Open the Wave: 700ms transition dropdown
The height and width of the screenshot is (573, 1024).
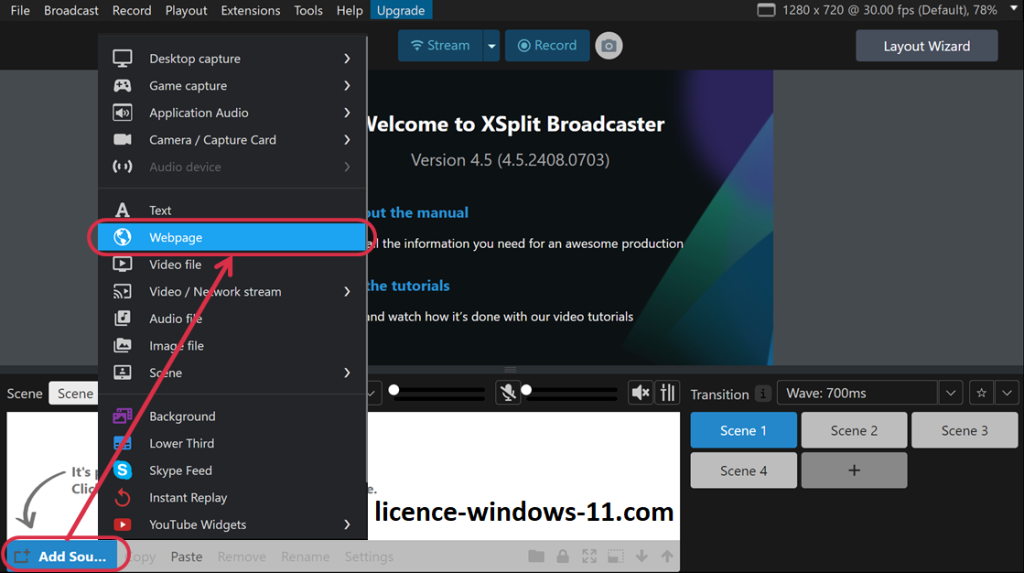(x=951, y=393)
